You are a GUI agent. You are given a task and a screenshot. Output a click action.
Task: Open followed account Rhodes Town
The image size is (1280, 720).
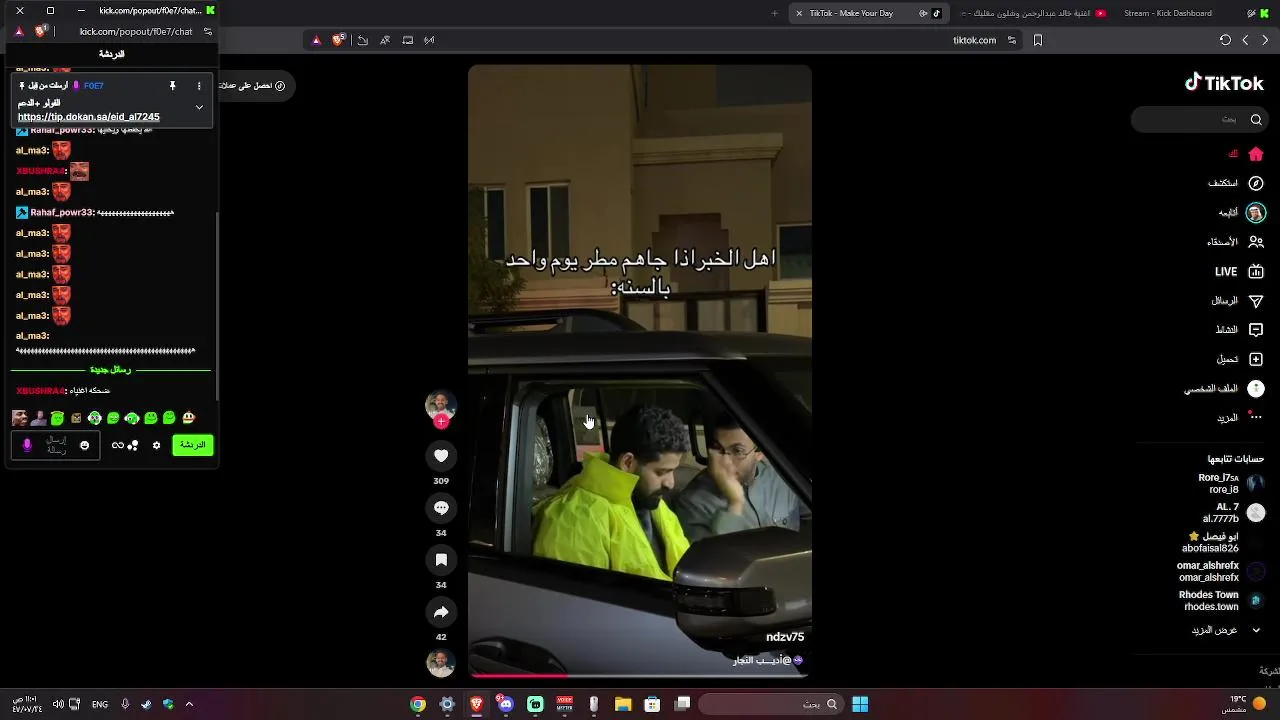point(1222,600)
